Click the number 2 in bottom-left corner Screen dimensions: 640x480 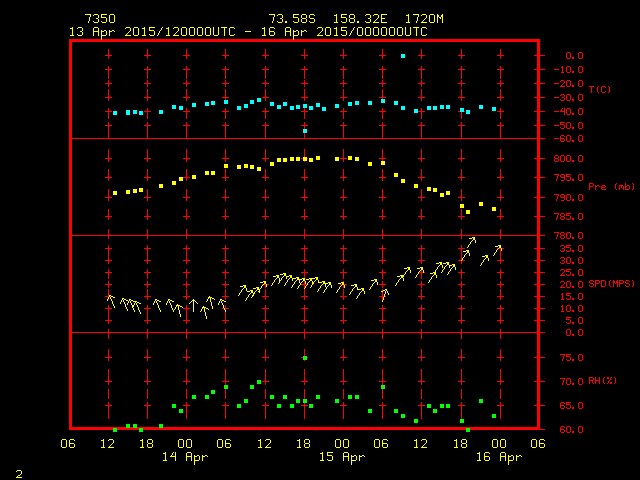18,471
